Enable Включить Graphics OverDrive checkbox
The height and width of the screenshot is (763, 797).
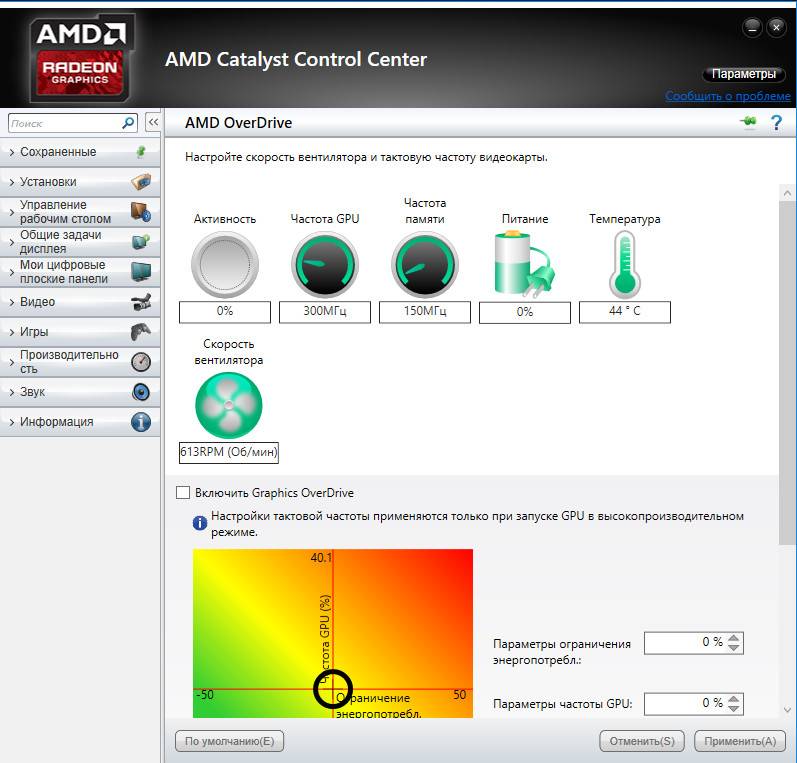click(x=182, y=493)
